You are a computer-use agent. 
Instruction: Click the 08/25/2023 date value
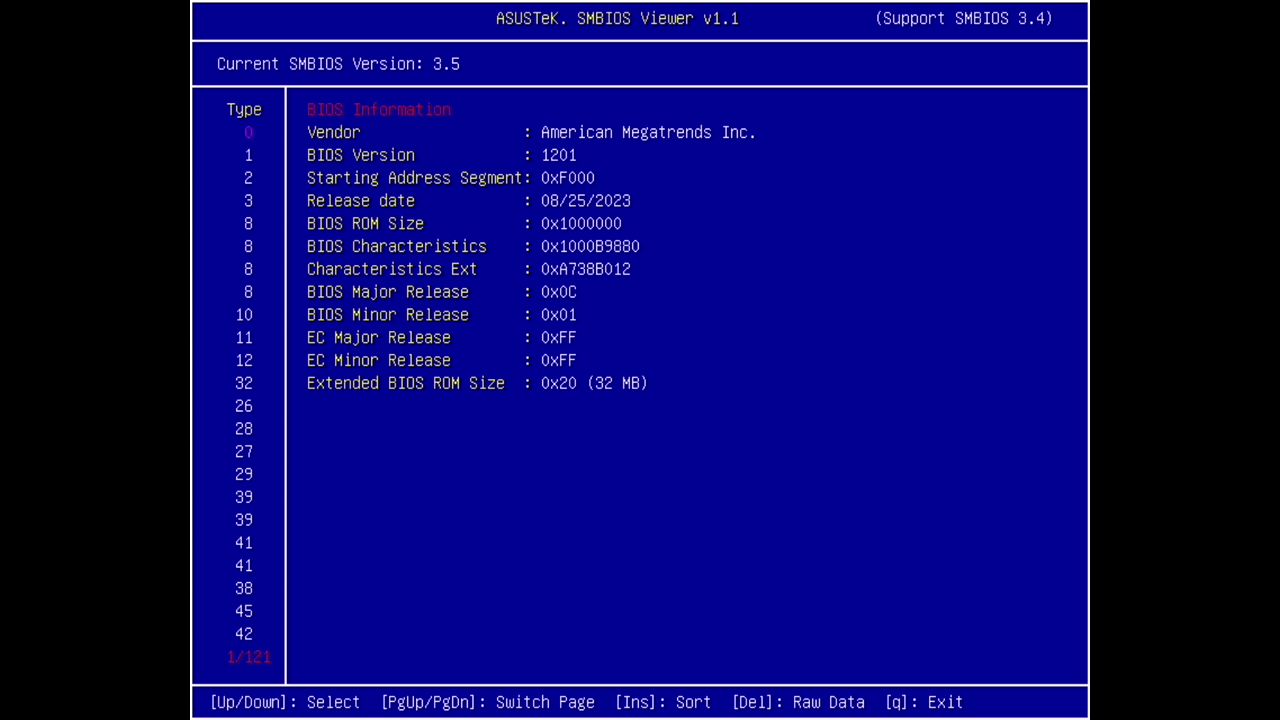click(x=585, y=201)
